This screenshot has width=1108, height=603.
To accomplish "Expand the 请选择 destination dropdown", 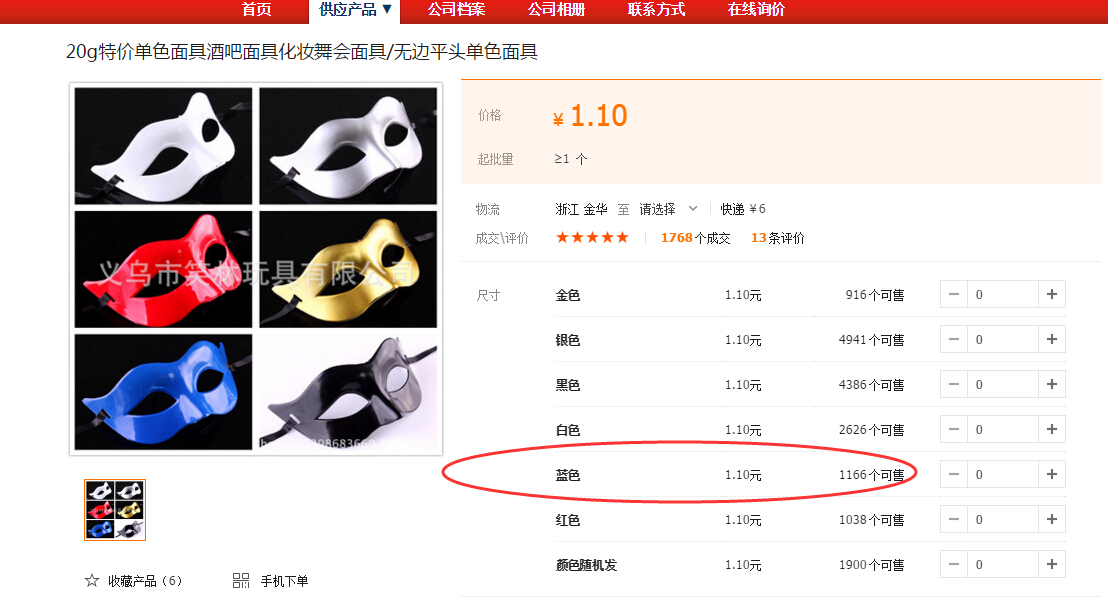I will point(668,209).
